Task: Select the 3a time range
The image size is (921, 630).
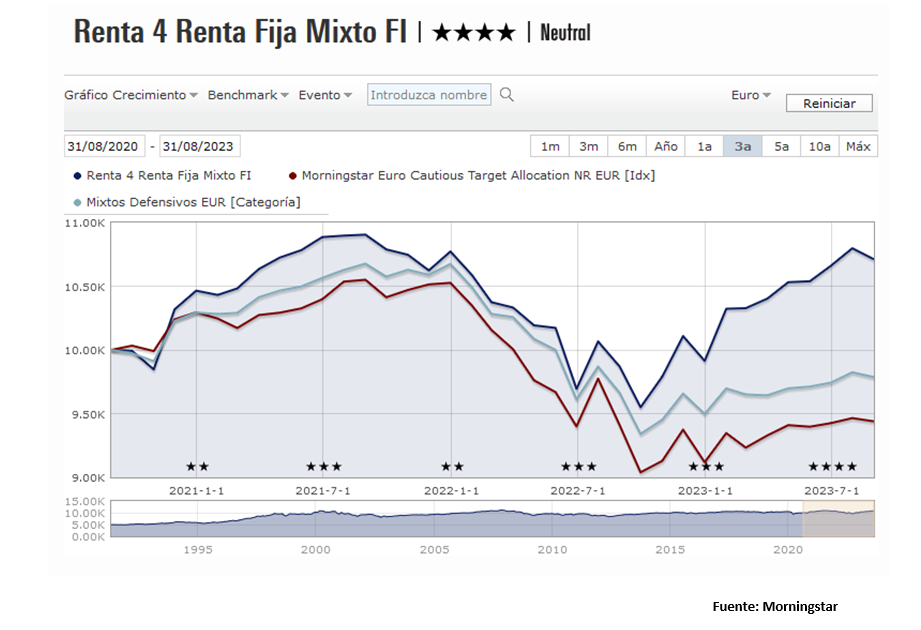Action: [x=742, y=146]
